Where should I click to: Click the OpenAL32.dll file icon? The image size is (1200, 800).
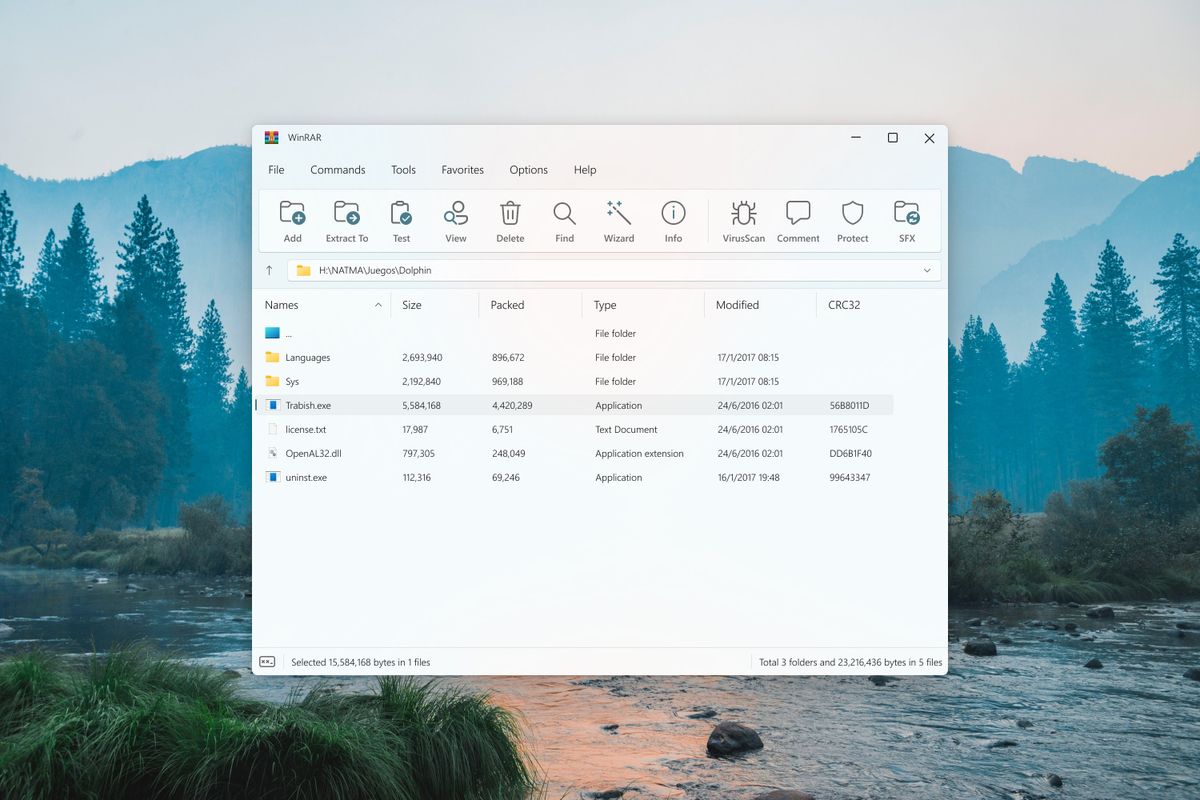[x=273, y=453]
